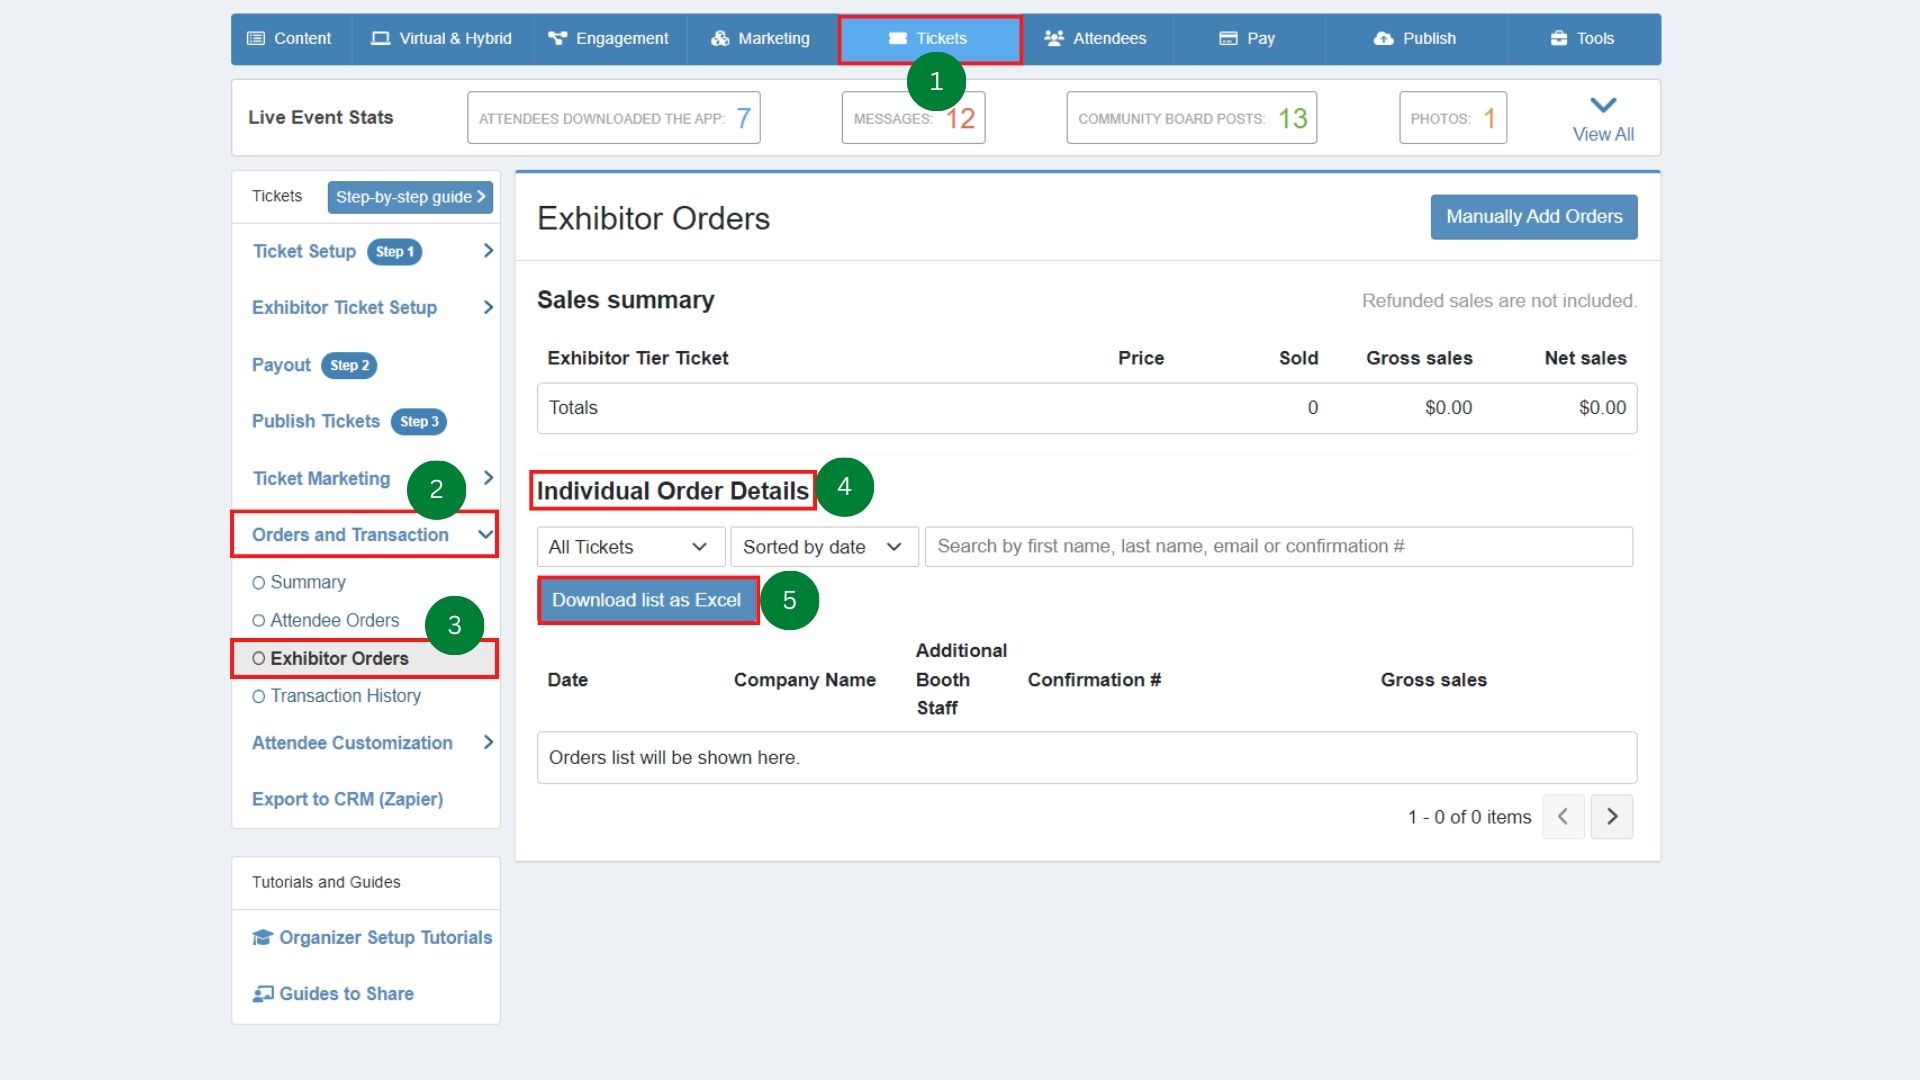Click Download list as Excel
1920x1080 pixels.
point(646,600)
